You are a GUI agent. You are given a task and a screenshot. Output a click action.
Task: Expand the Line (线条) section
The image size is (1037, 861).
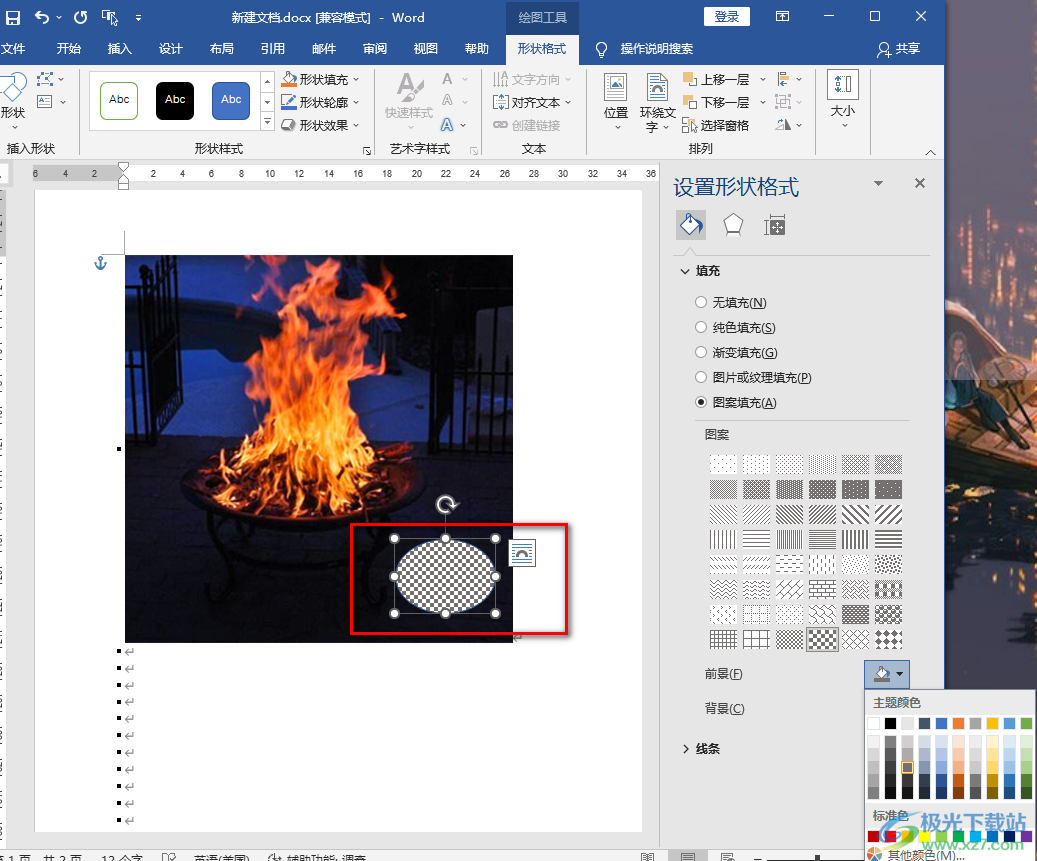[x=685, y=749]
